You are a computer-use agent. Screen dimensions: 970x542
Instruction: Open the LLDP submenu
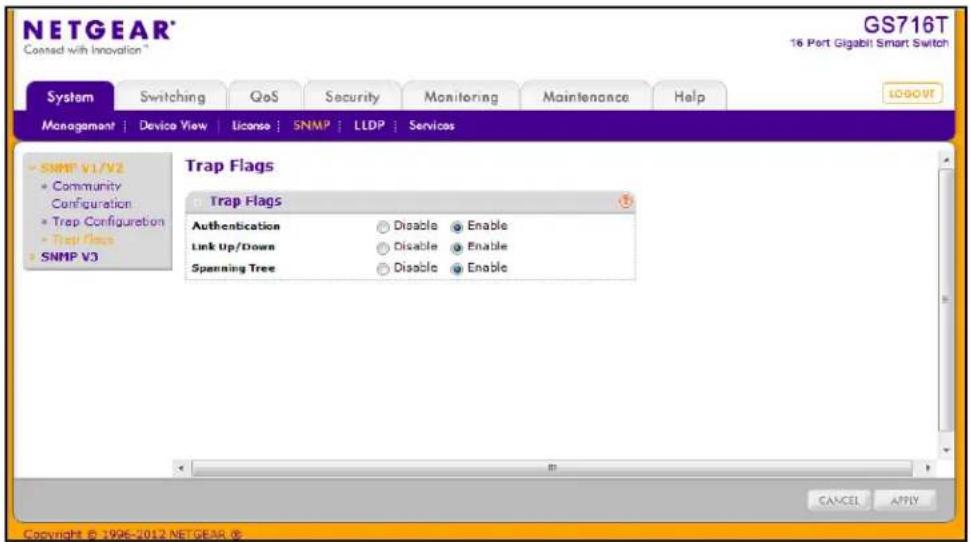coord(369,126)
